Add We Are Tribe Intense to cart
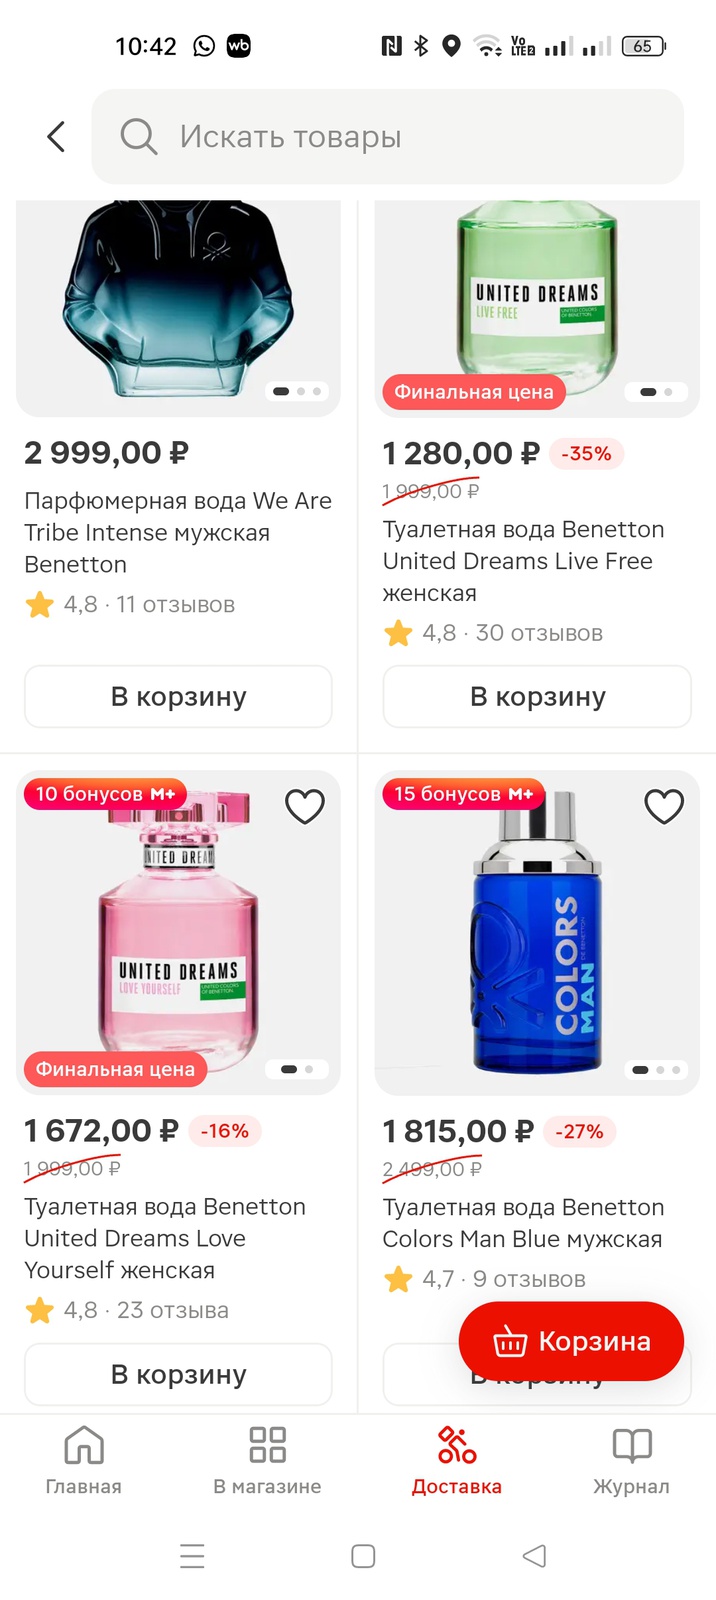Screen dimensions: 716x1600 [178, 696]
